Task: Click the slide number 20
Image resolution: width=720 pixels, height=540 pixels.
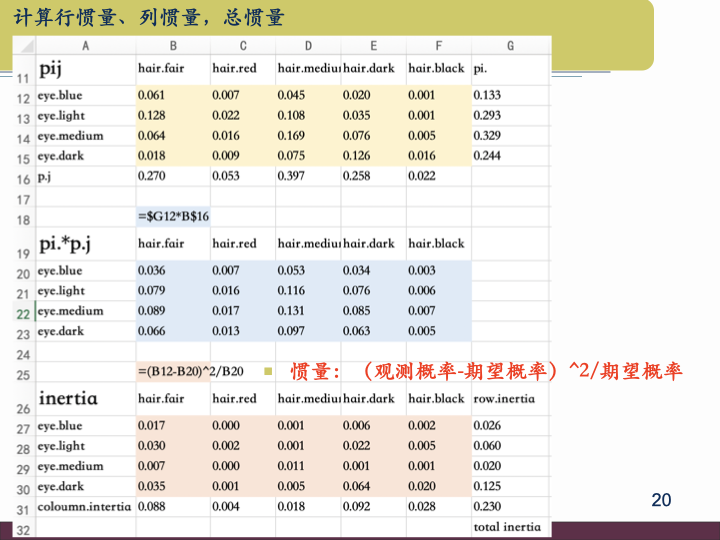Action: click(x=661, y=500)
